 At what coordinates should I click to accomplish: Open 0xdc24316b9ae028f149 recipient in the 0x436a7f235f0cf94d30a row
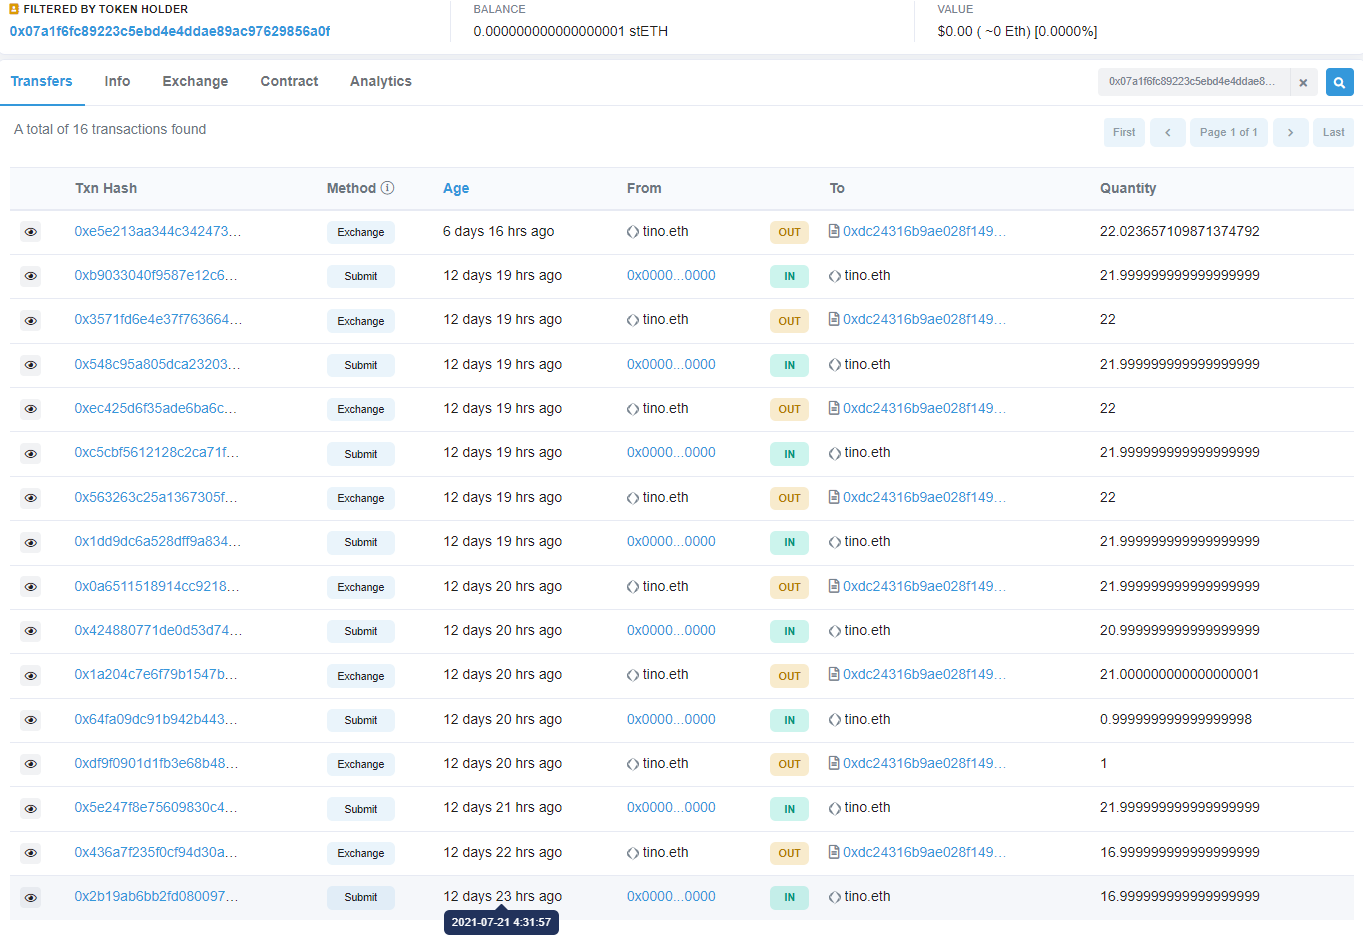[924, 852]
